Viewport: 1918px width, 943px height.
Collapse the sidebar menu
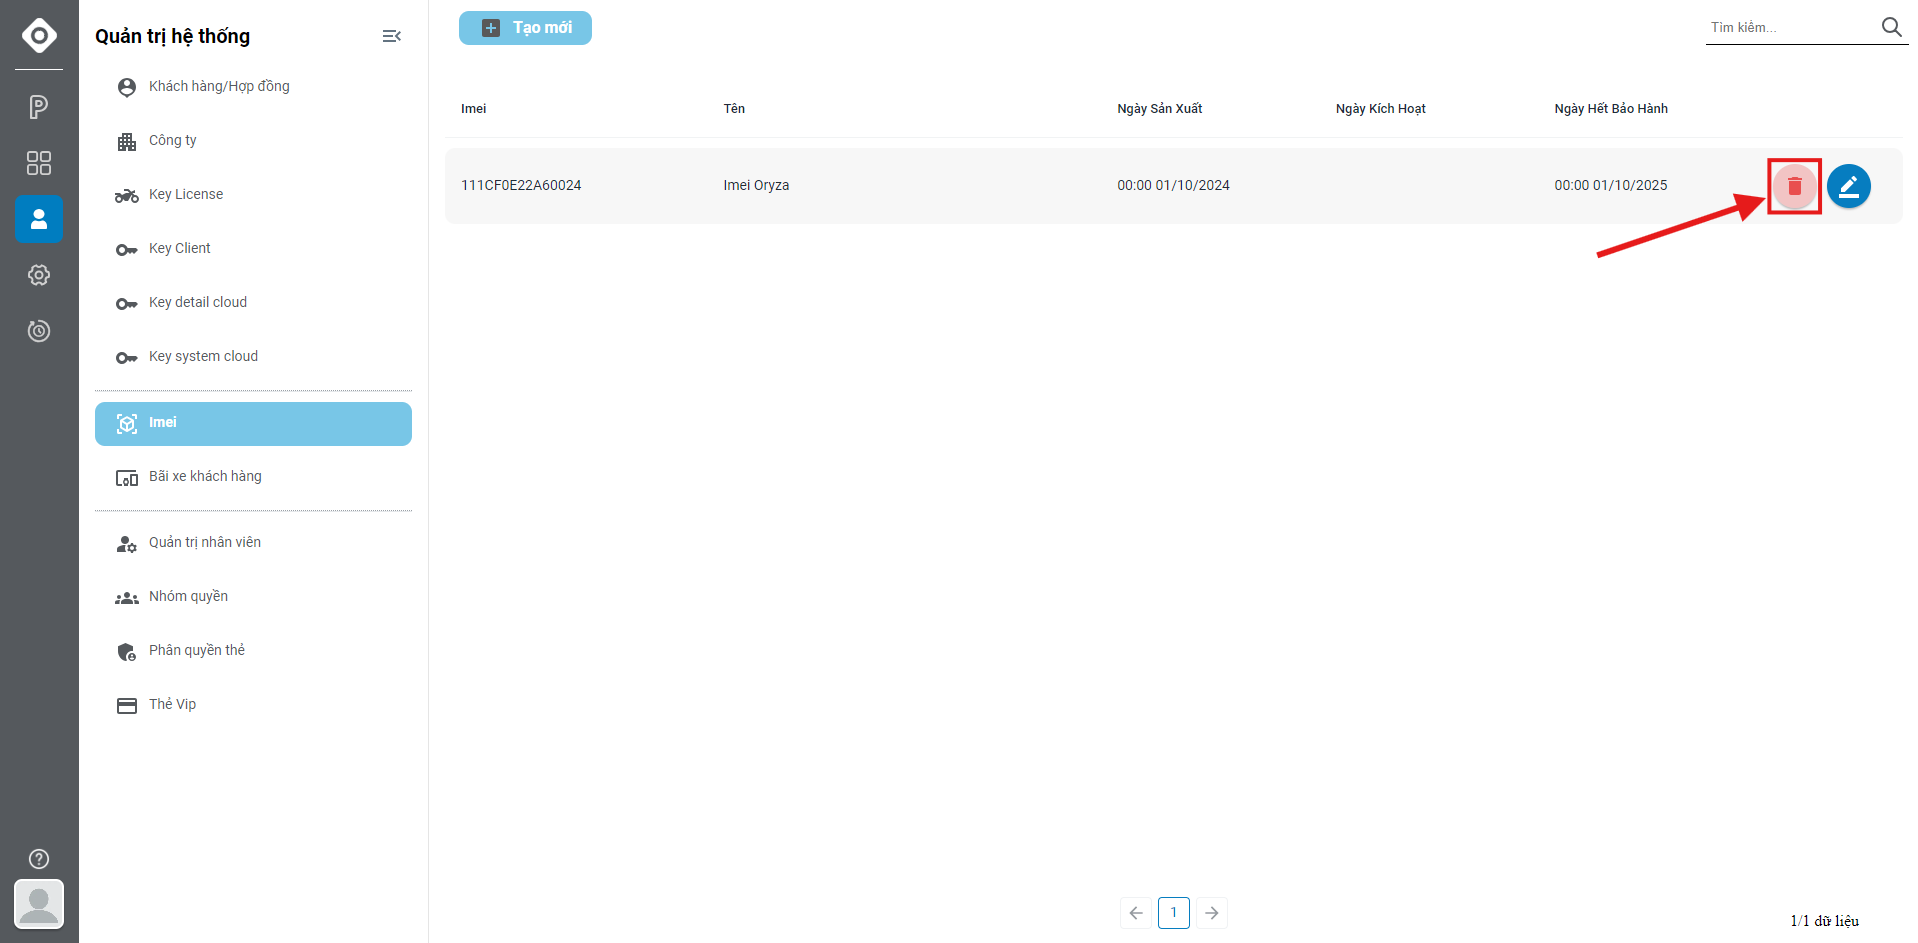(x=391, y=36)
